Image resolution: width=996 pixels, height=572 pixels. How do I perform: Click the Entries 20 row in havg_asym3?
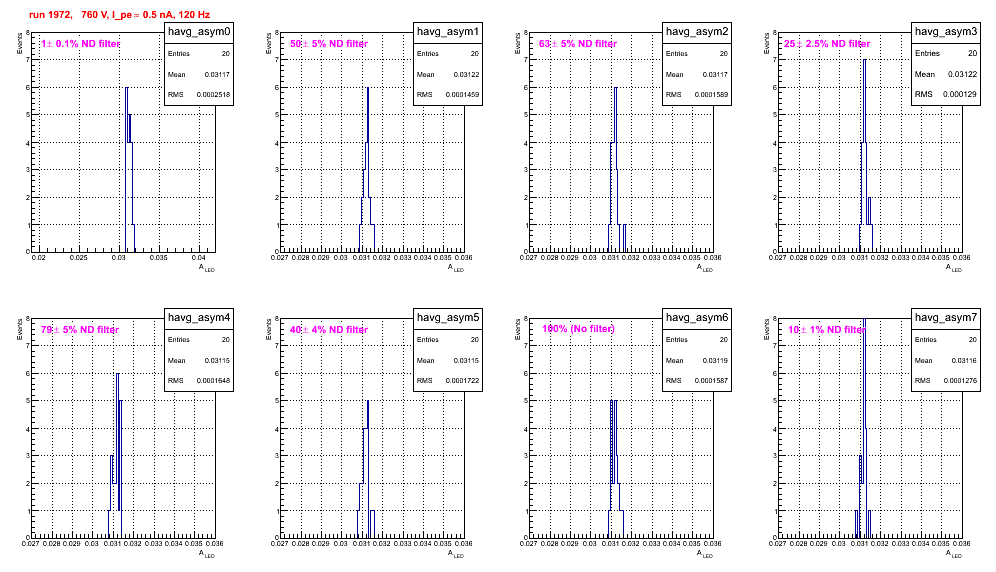(x=946, y=53)
